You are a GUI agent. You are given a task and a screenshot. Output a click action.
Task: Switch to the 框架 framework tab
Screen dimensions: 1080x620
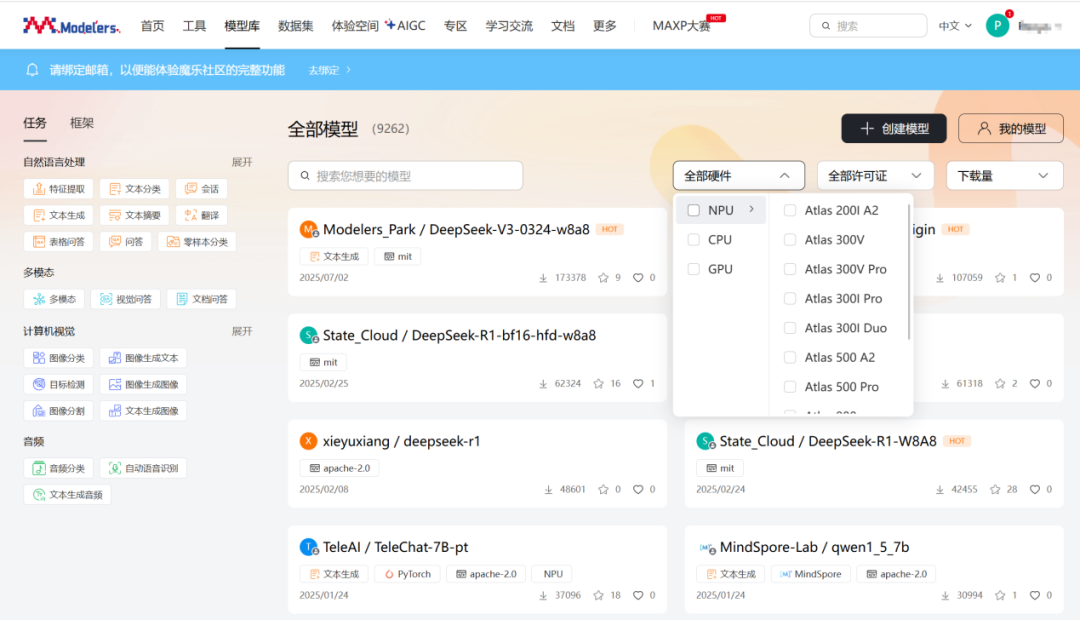[x=81, y=123]
